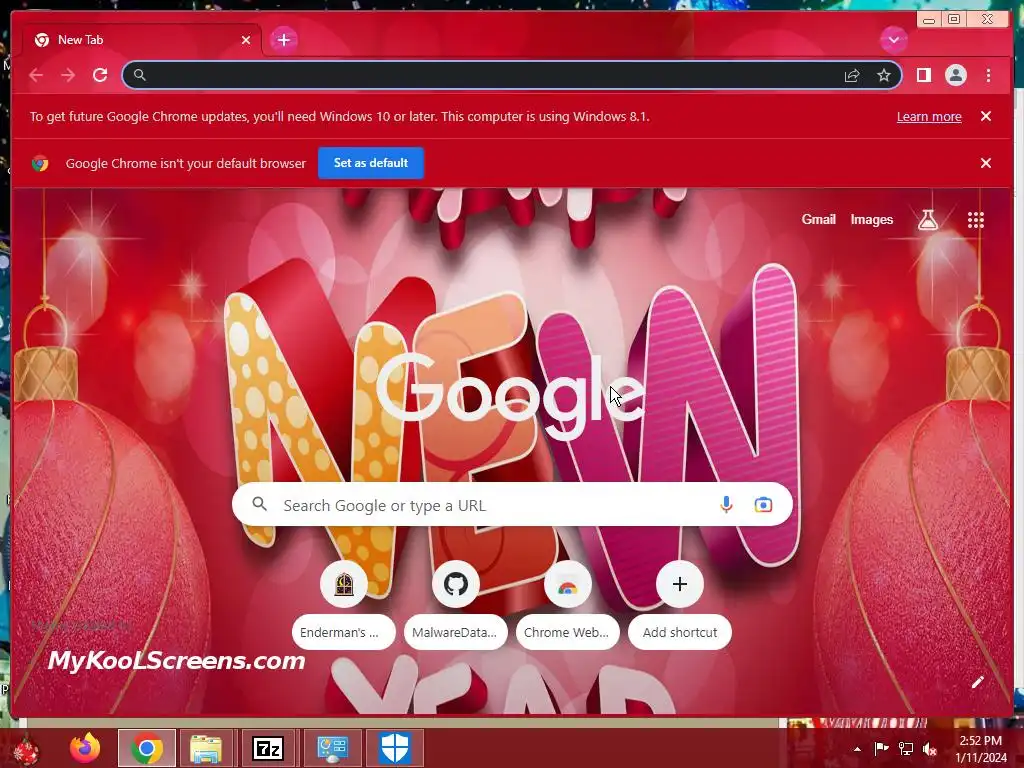
Task: Select the New Tab tab
Action: [142, 40]
